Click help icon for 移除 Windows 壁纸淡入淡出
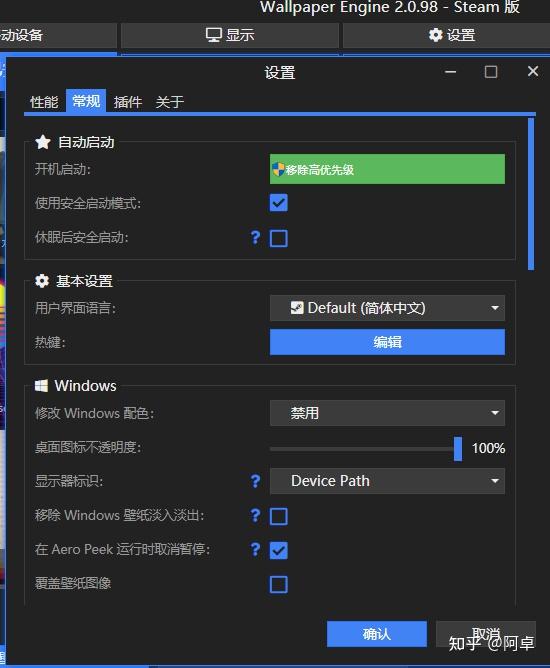550x668 pixels. 255,515
